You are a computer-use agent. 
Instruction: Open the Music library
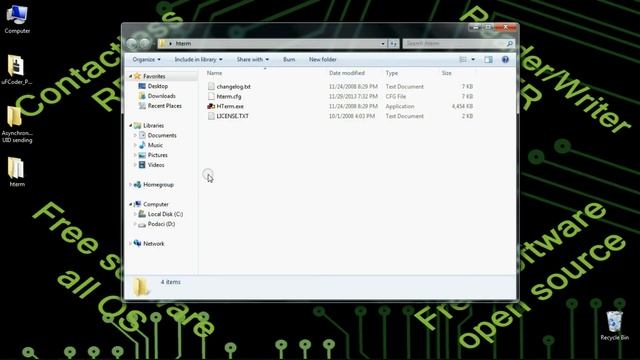click(x=155, y=145)
